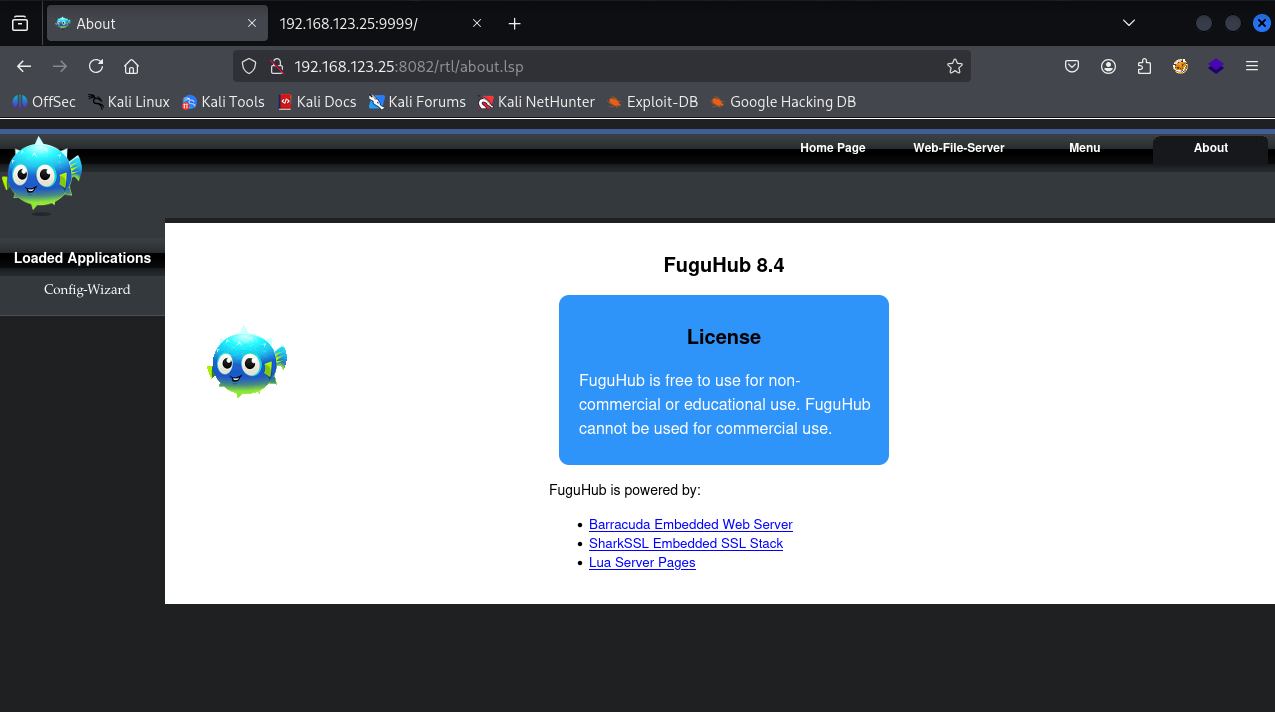This screenshot has width=1275, height=712.
Task: Select Config-Wizard in Loaded Applications
Action: (x=87, y=290)
